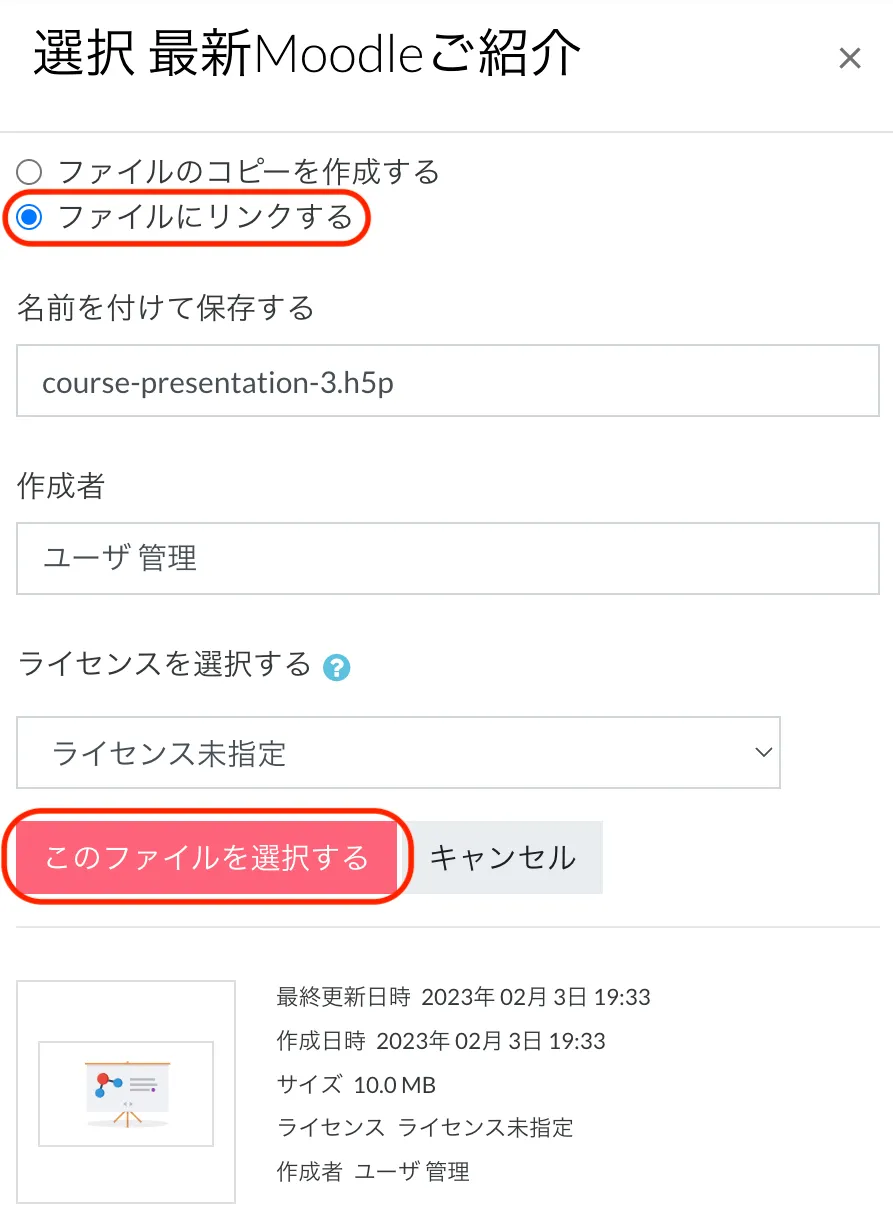
Task: Click the course presentation file thumbnail
Action: coord(126,1092)
